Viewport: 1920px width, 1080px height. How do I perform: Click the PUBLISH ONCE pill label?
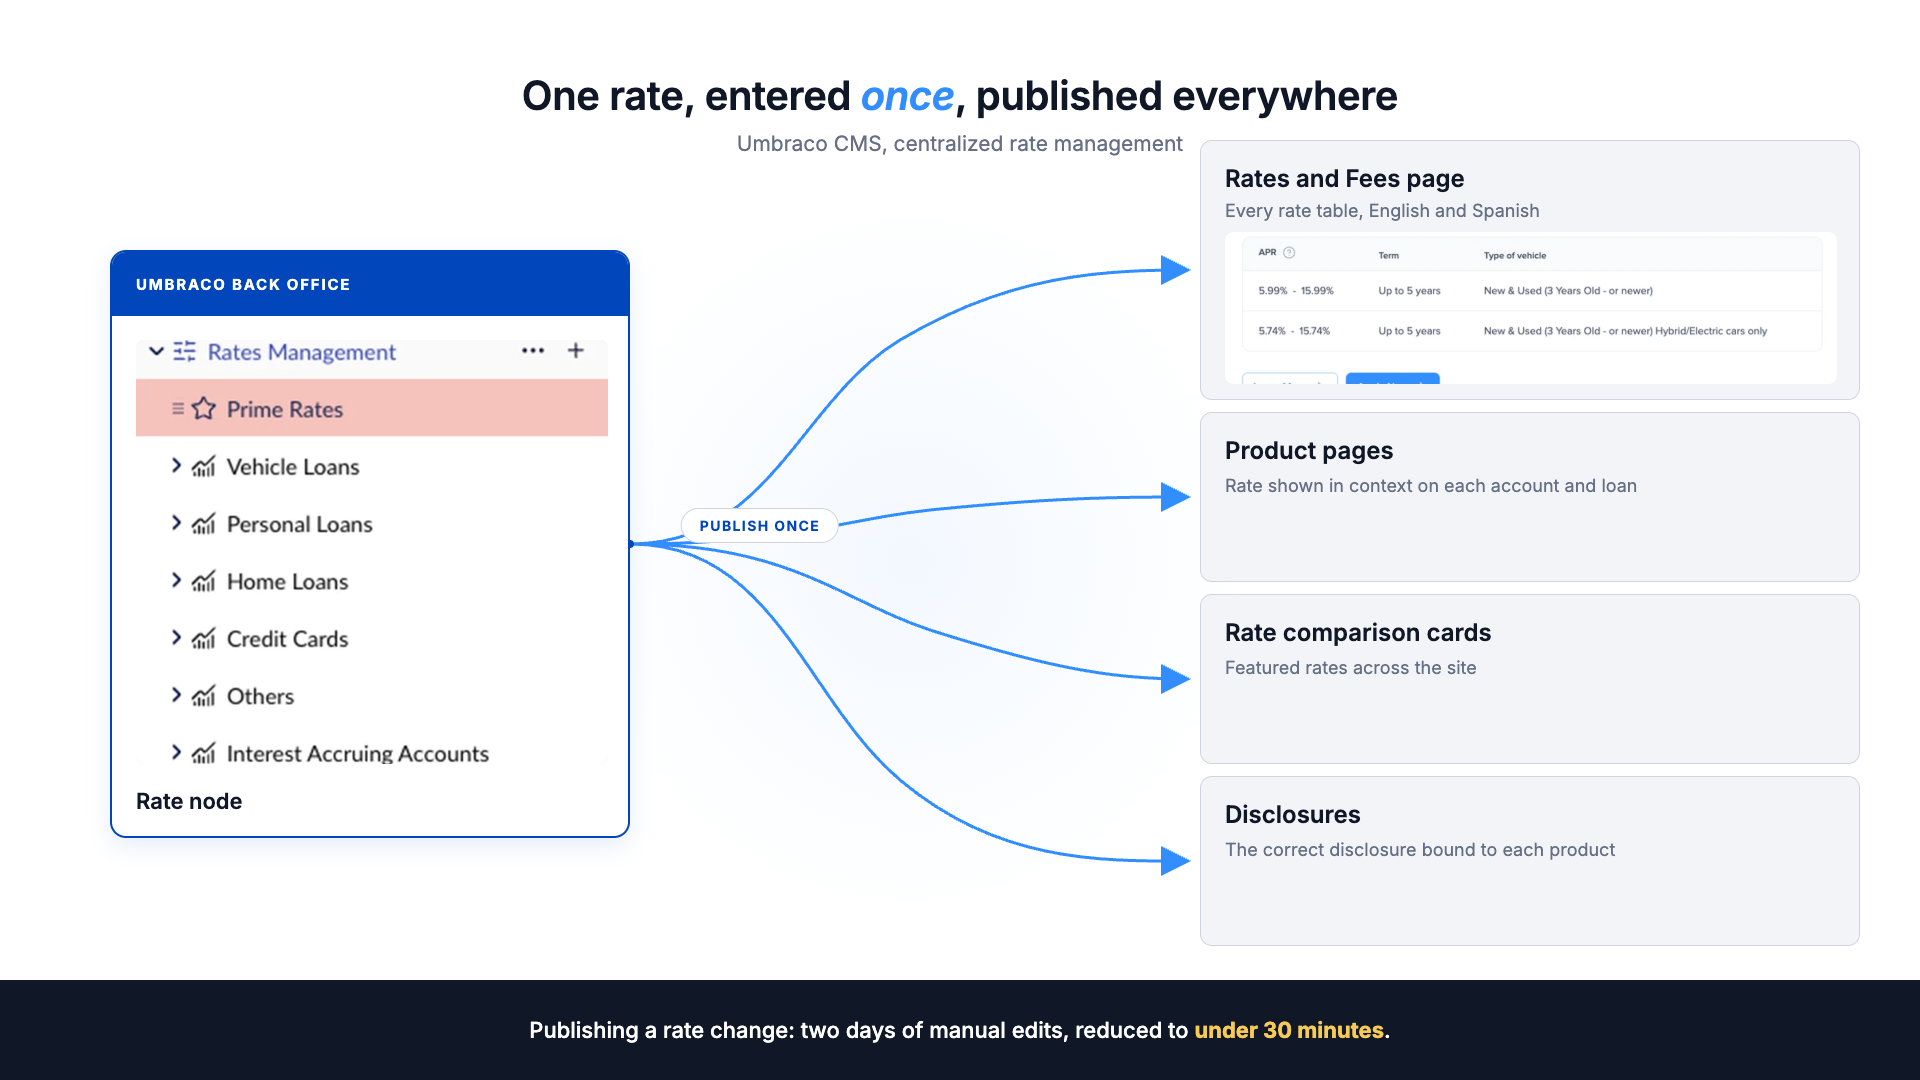click(759, 526)
